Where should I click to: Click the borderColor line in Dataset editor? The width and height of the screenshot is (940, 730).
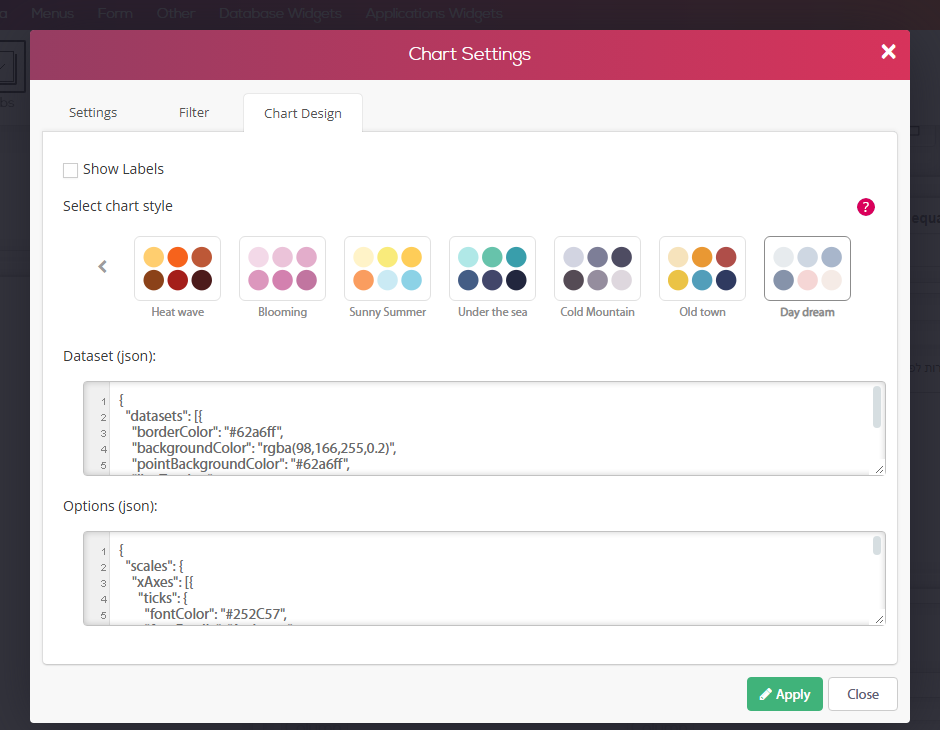207,432
